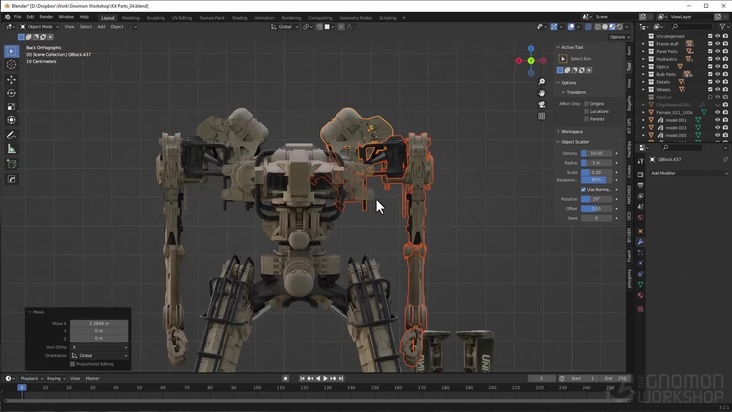Click the pan view hand icon

click(x=542, y=93)
